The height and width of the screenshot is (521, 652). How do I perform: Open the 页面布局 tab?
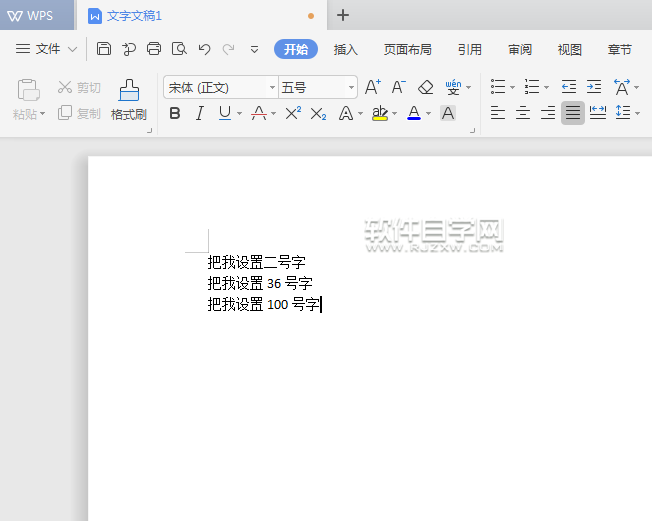click(408, 49)
